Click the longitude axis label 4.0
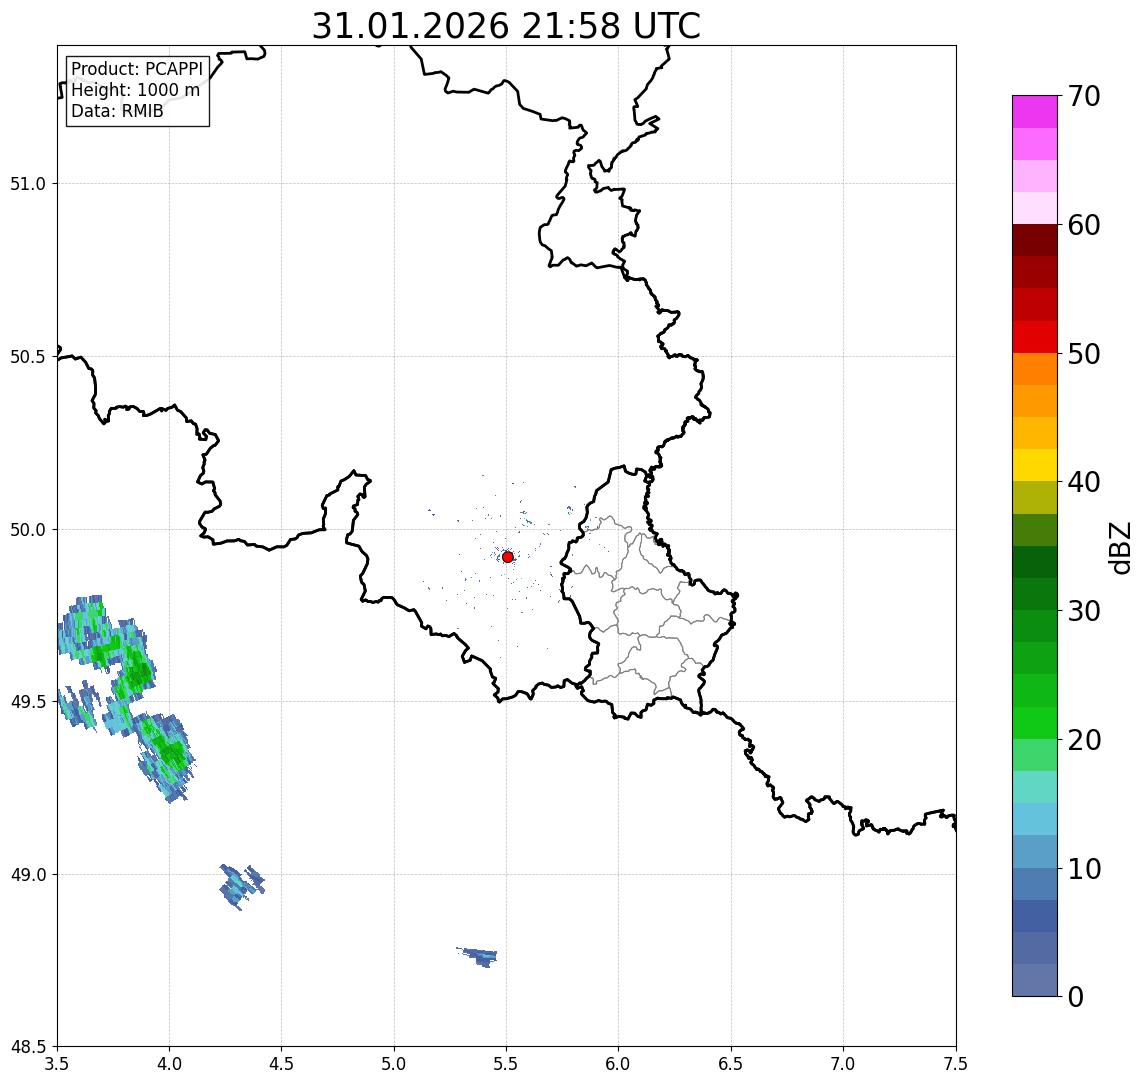The width and height of the screenshot is (1145, 1084). [169, 1064]
